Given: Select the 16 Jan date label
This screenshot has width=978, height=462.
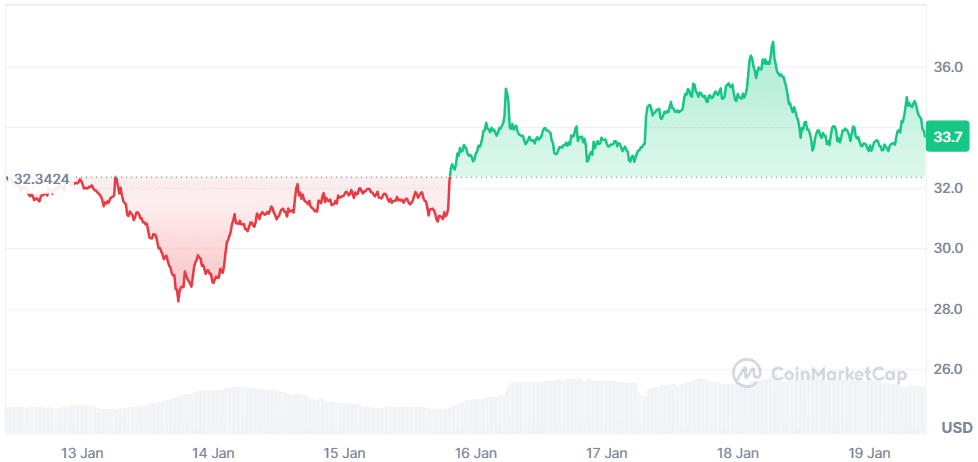Looking at the screenshot, I should 476,453.
